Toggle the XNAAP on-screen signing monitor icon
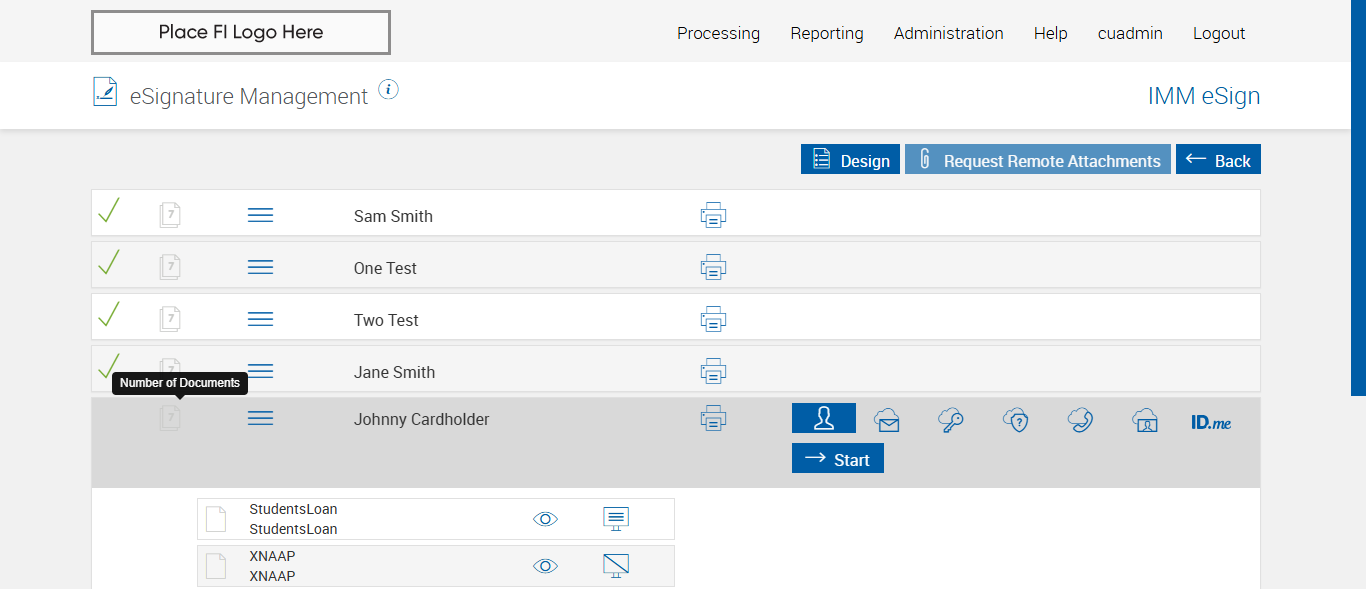The image size is (1366, 589). [x=616, y=566]
